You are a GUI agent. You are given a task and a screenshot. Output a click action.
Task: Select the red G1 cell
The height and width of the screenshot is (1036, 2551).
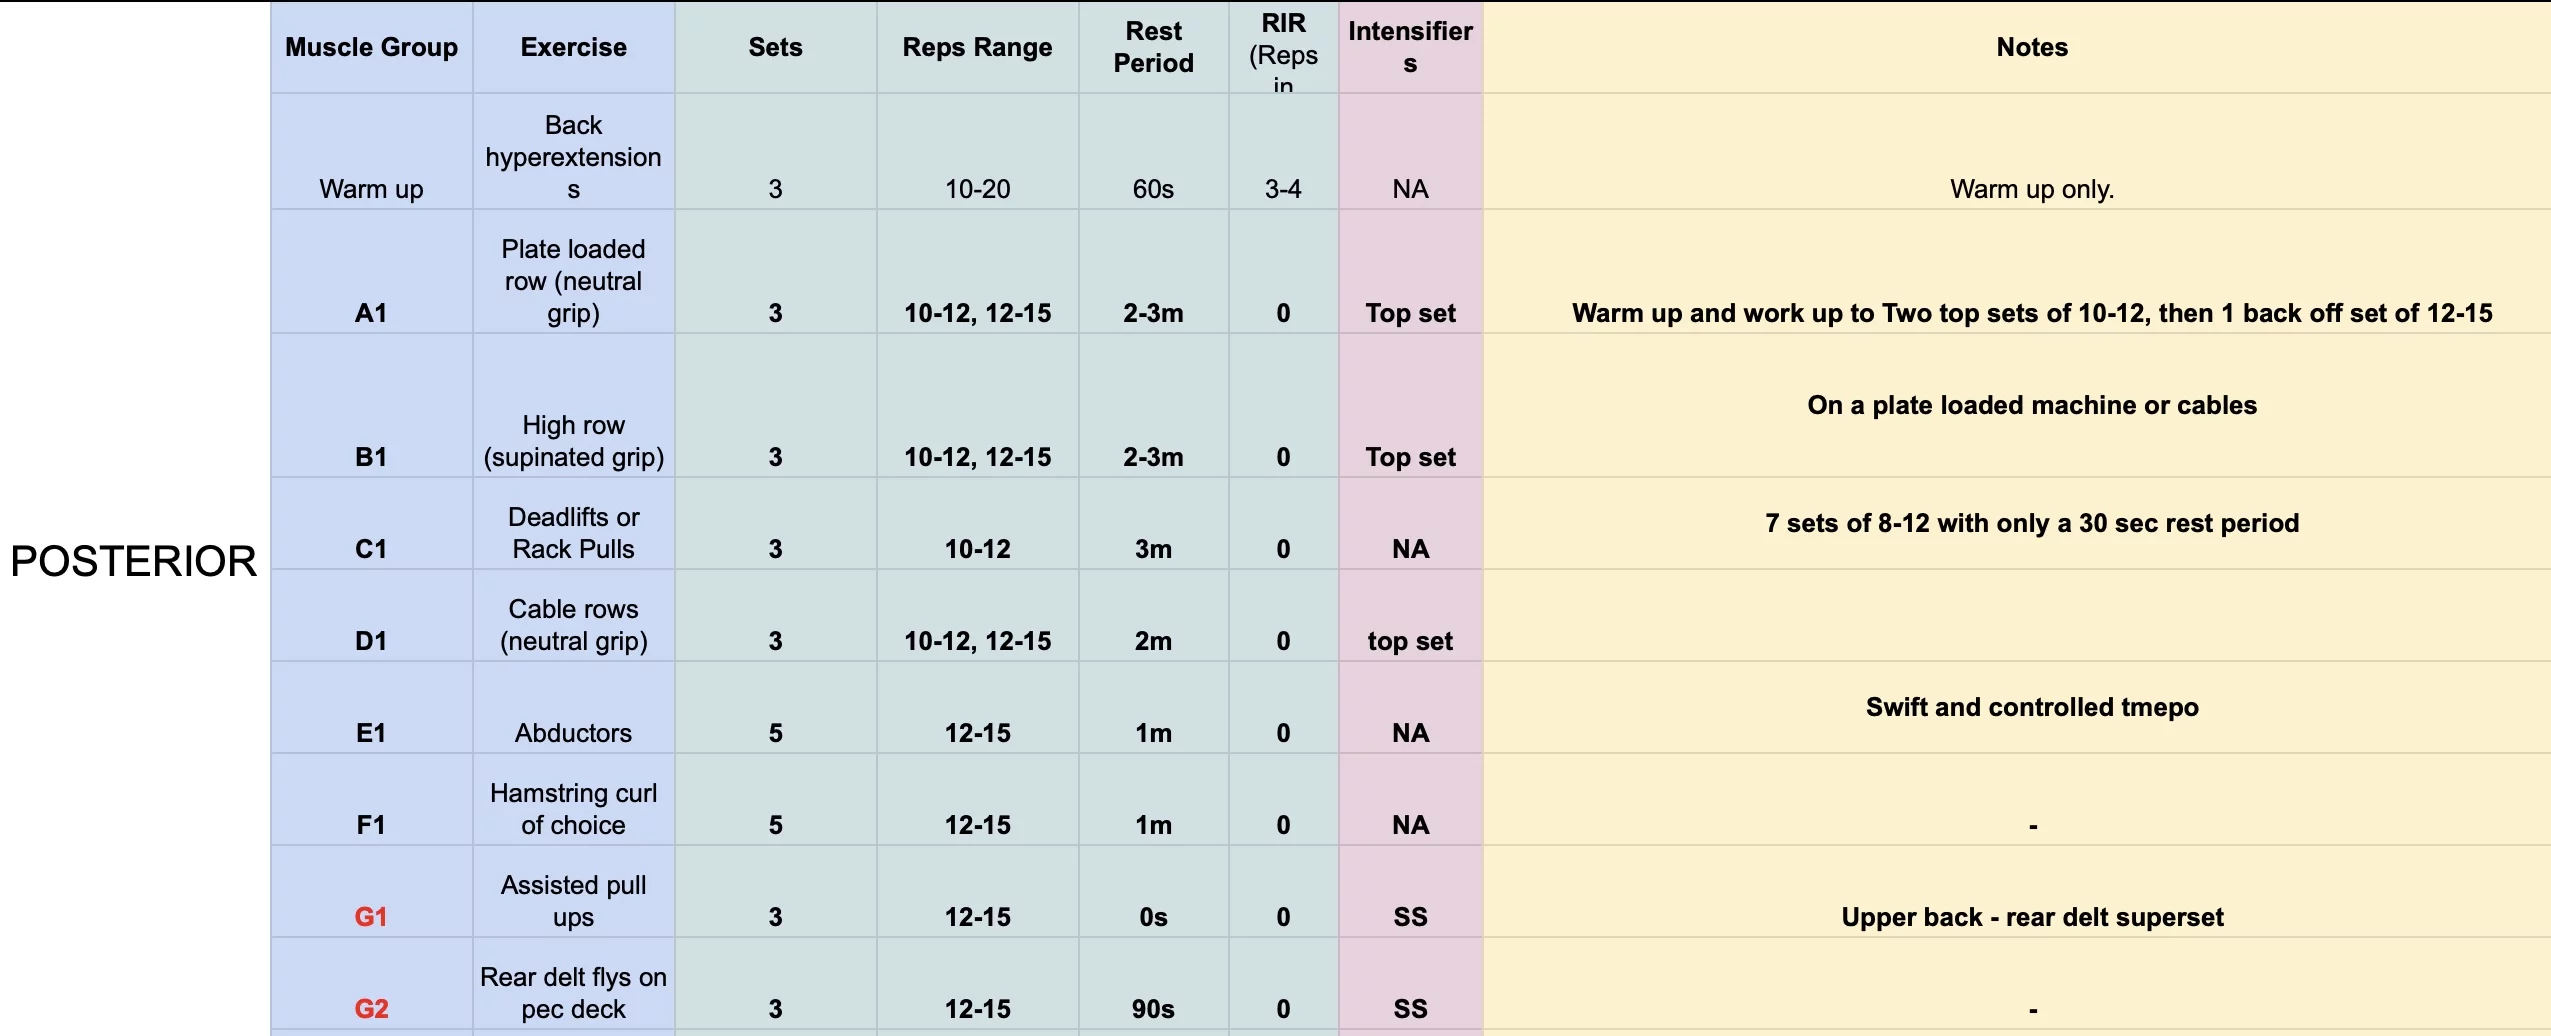point(371,917)
